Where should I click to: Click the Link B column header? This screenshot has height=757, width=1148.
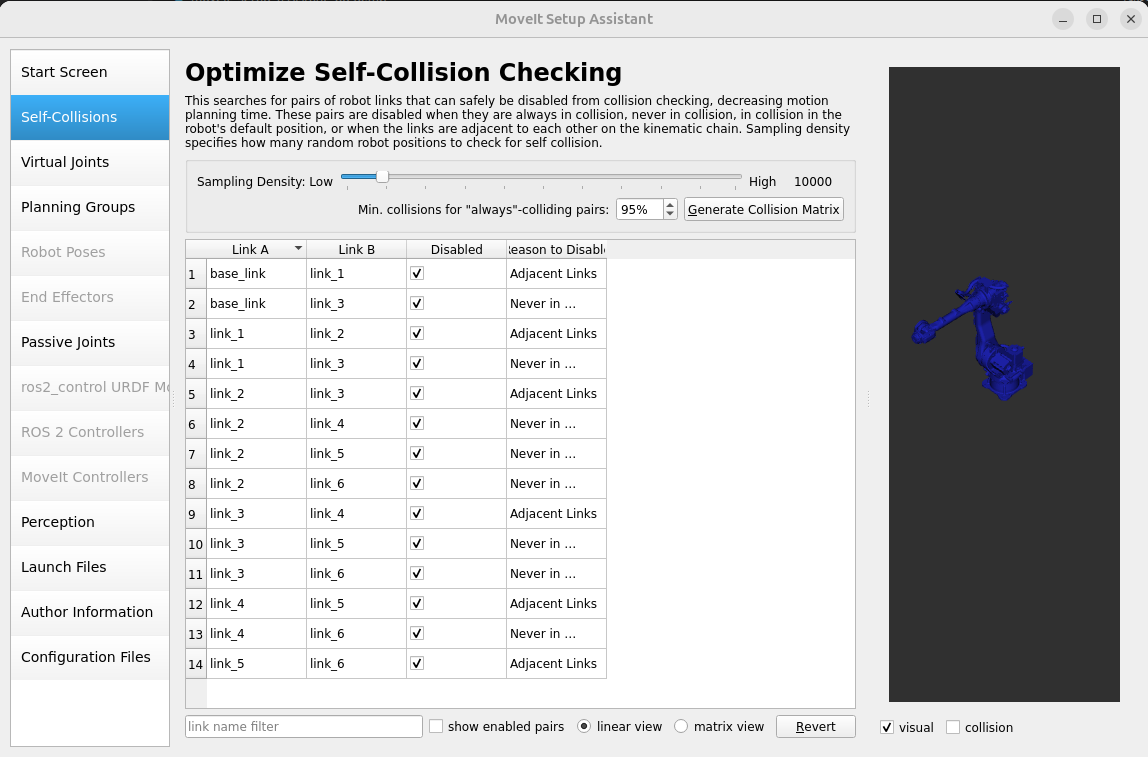357,250
